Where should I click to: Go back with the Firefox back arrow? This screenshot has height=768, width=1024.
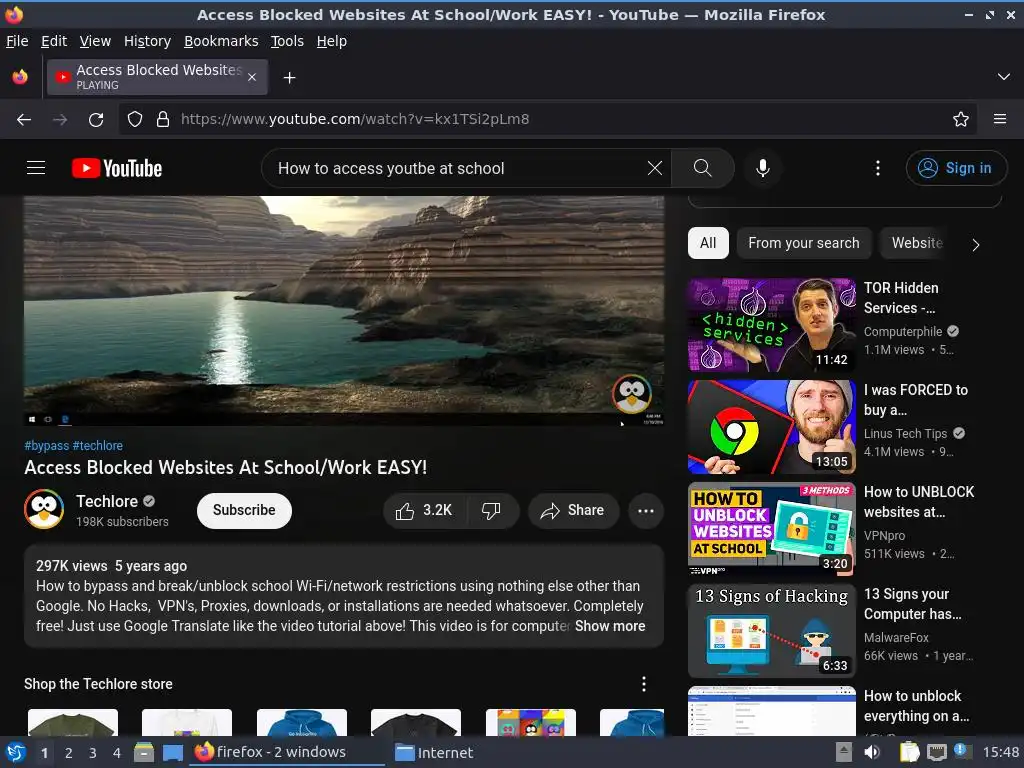click(24, 120)
